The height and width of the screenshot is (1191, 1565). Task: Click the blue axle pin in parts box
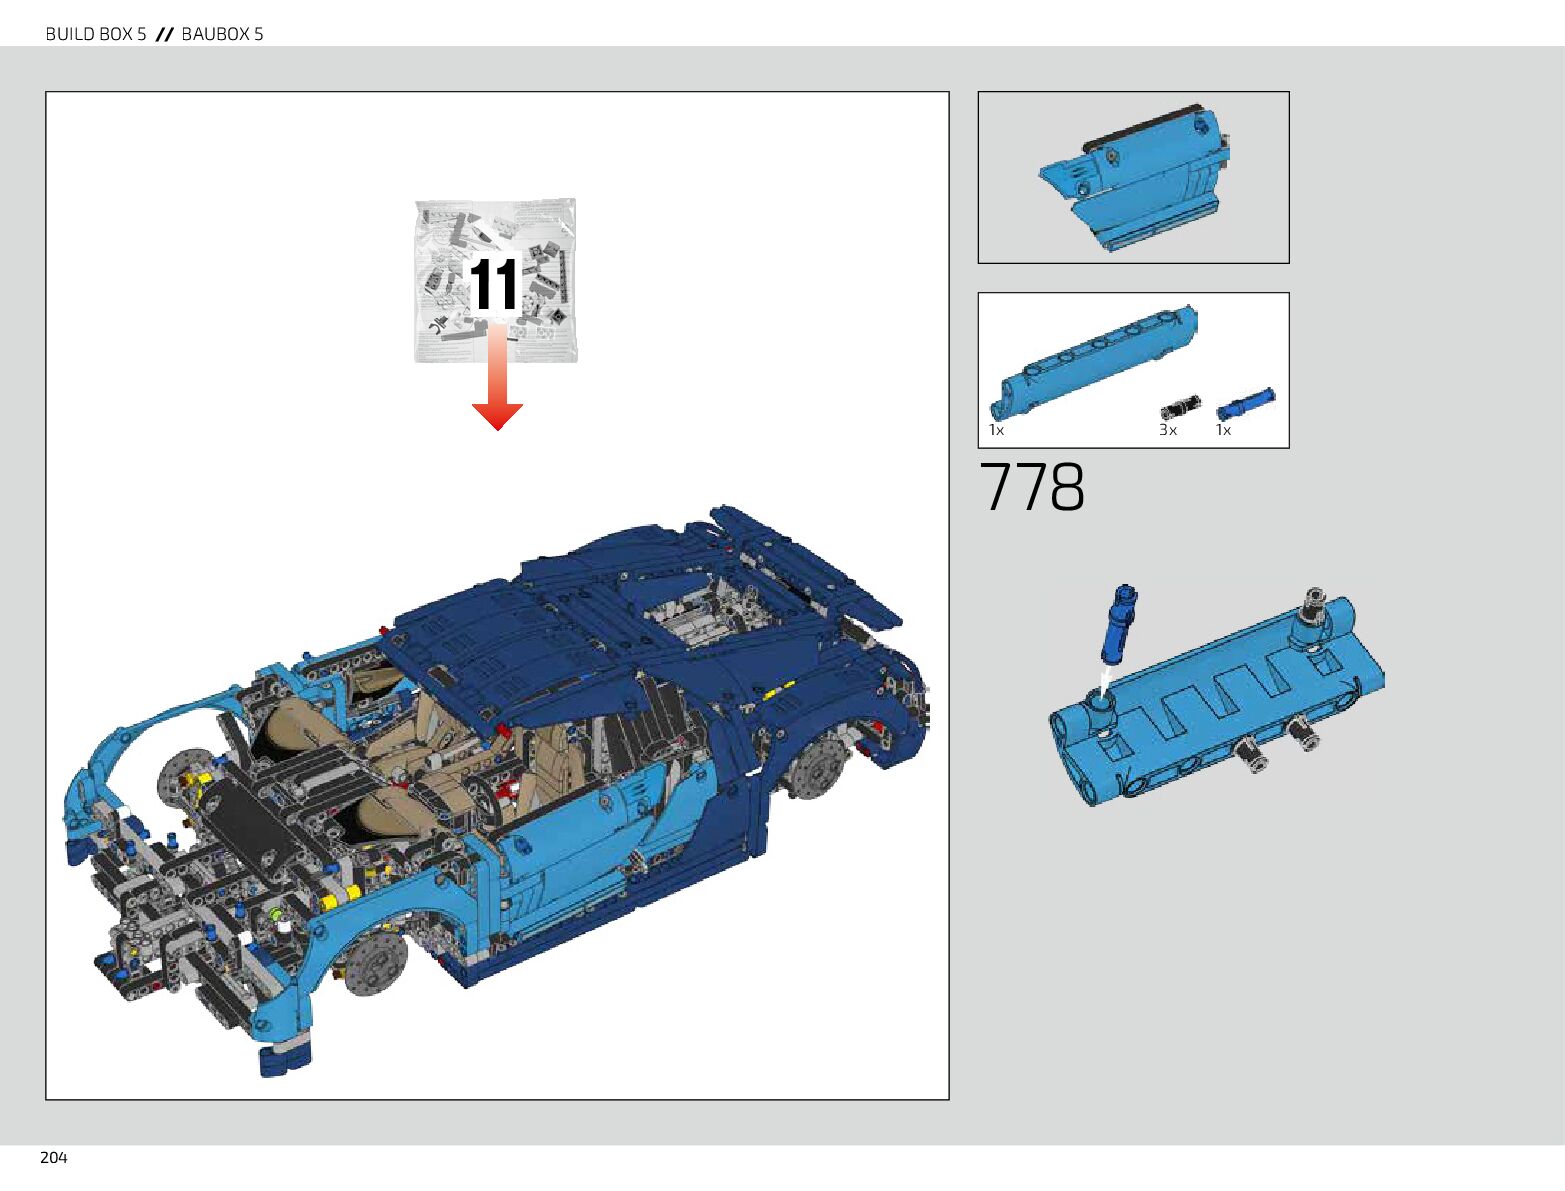1245,404
